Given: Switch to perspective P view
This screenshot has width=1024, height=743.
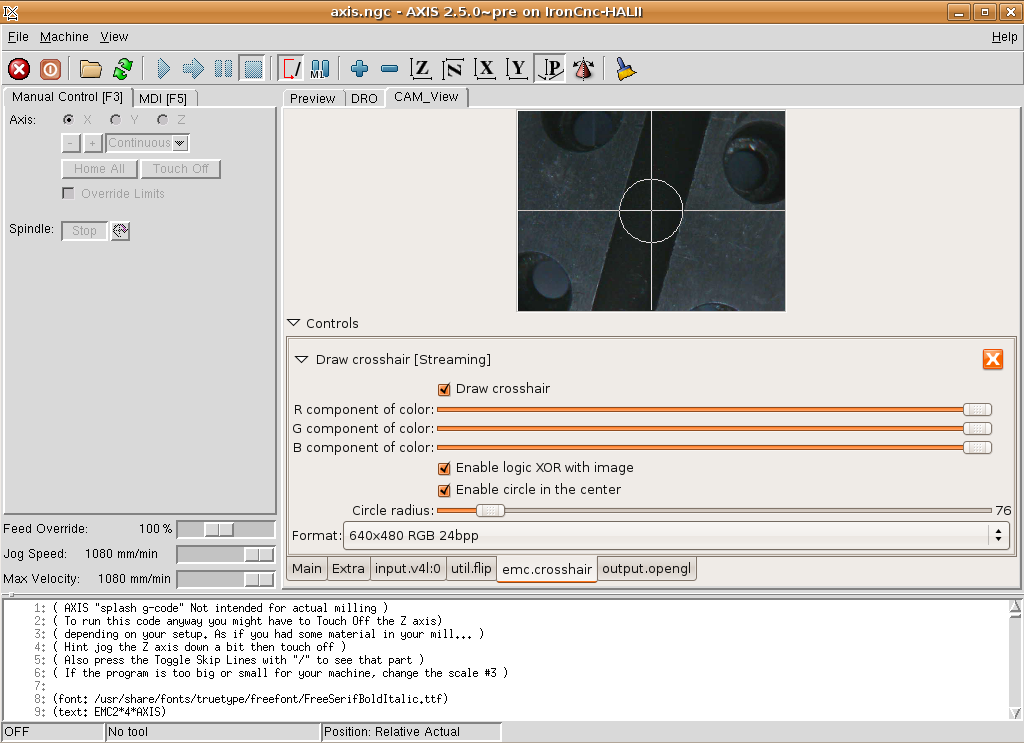Looking at the screenshot, I should pos(550,69).
